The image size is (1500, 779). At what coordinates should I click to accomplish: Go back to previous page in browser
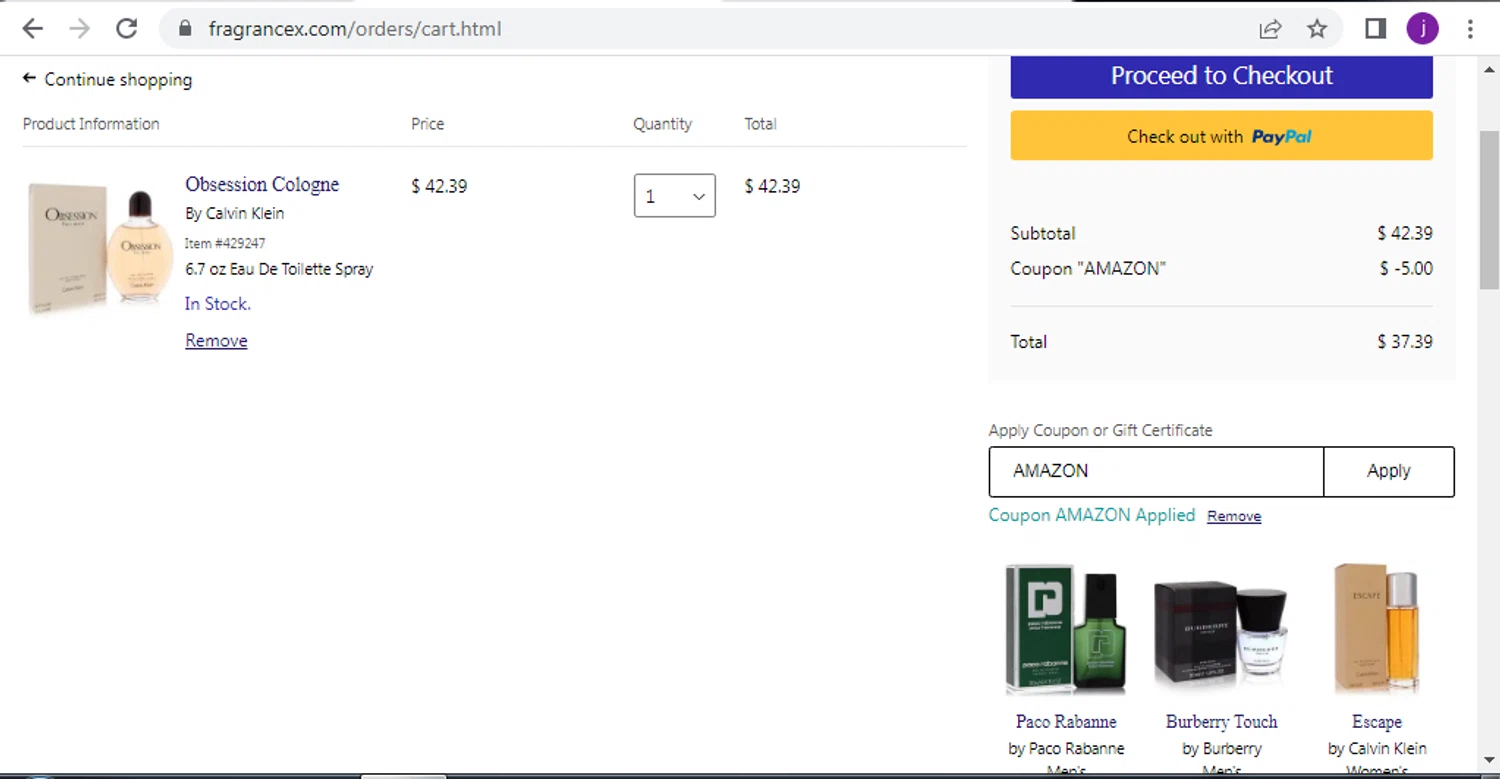tap(33, 29)
